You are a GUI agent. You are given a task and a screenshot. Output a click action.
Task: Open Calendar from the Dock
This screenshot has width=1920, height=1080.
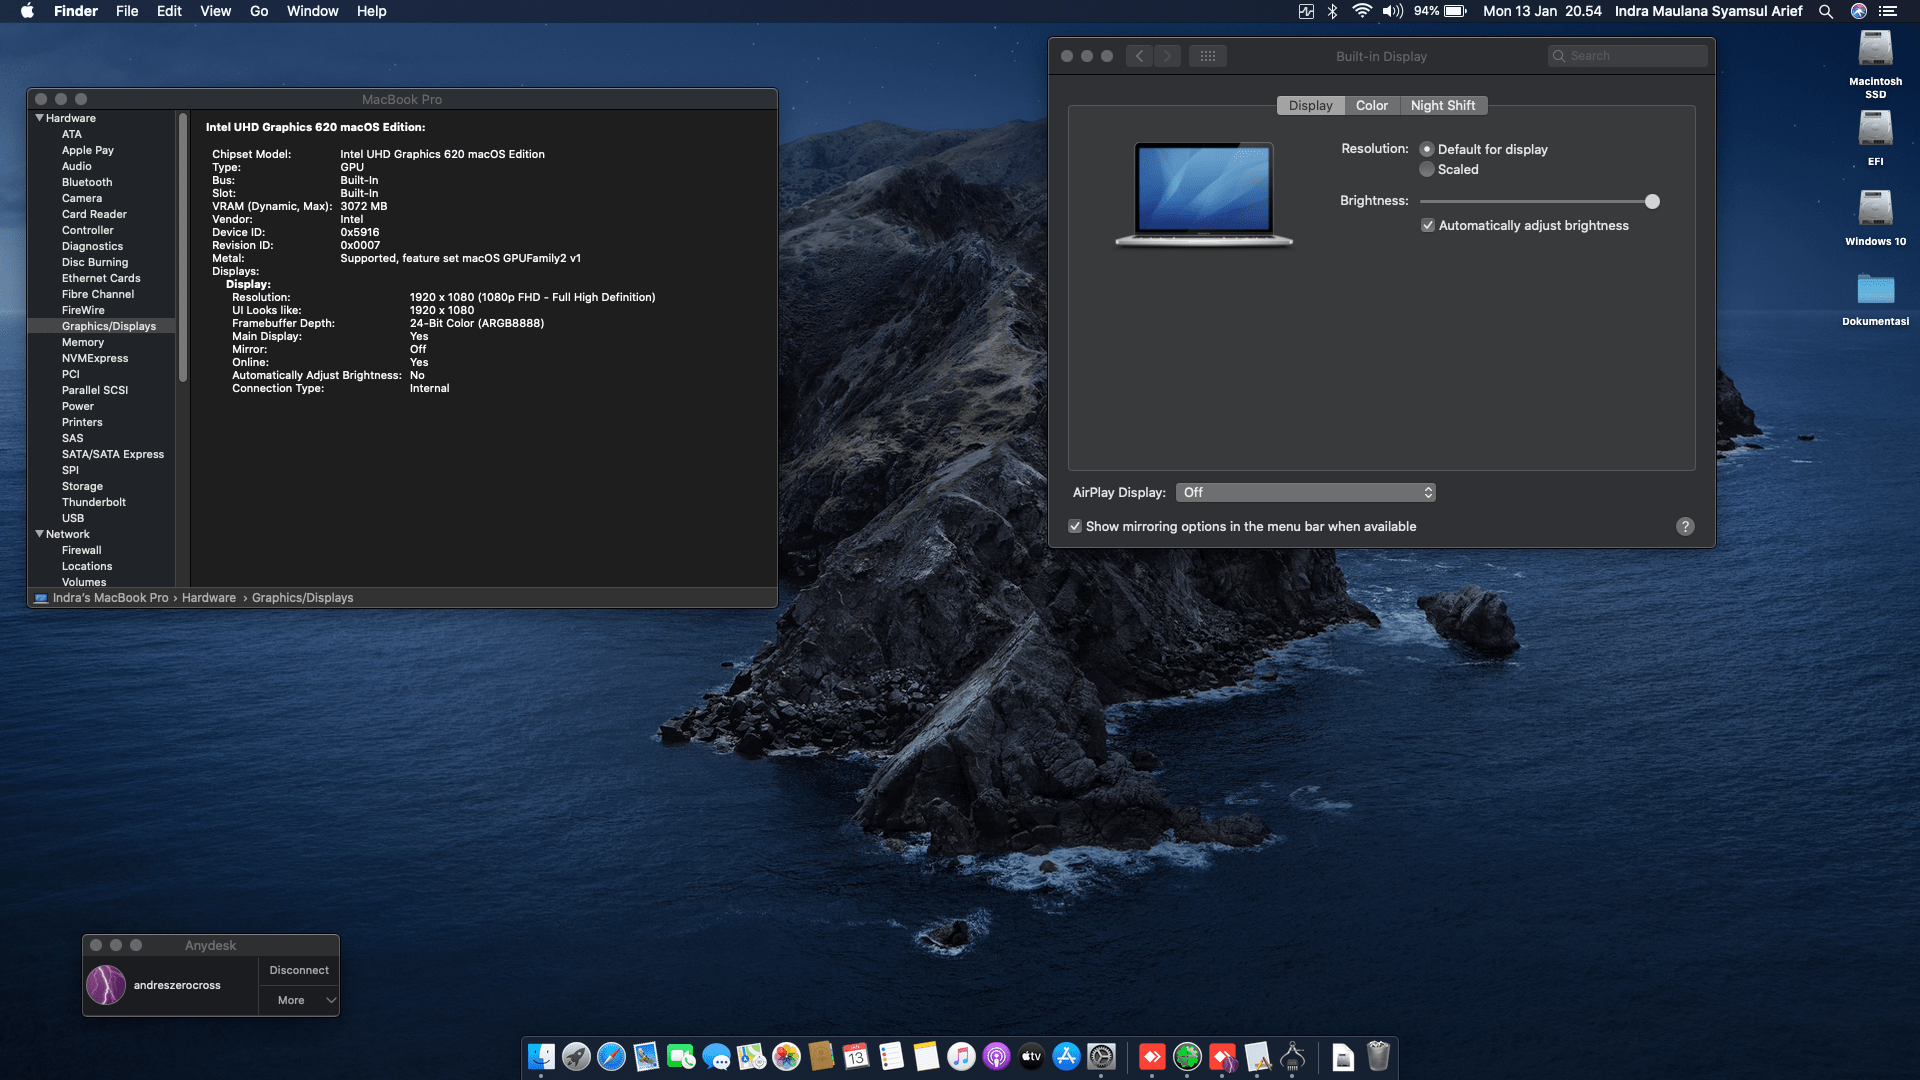(x=856, y=1056)
